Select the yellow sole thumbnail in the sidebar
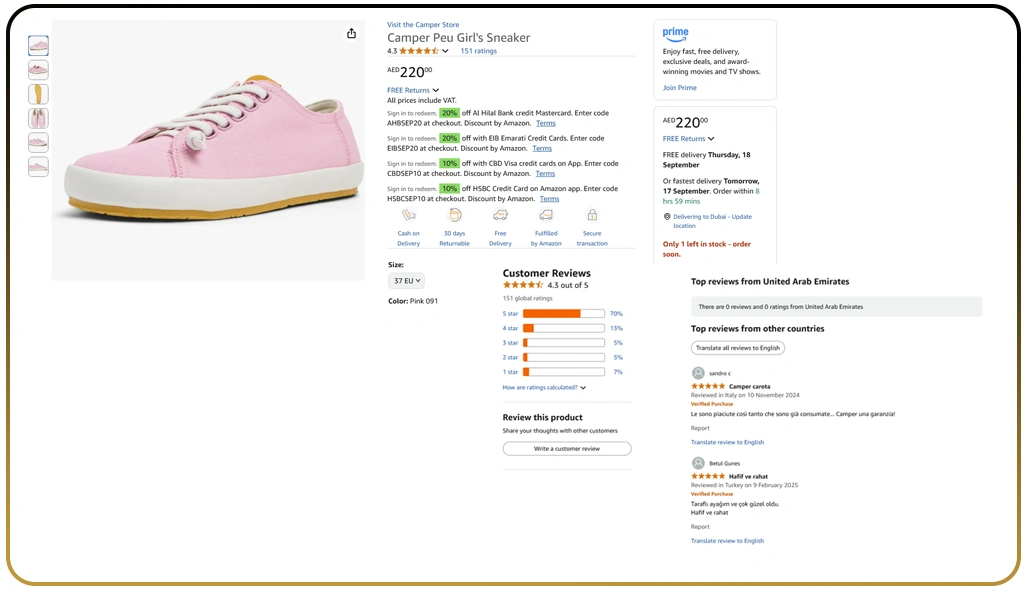1026x589 pixels. pos(38,93)
